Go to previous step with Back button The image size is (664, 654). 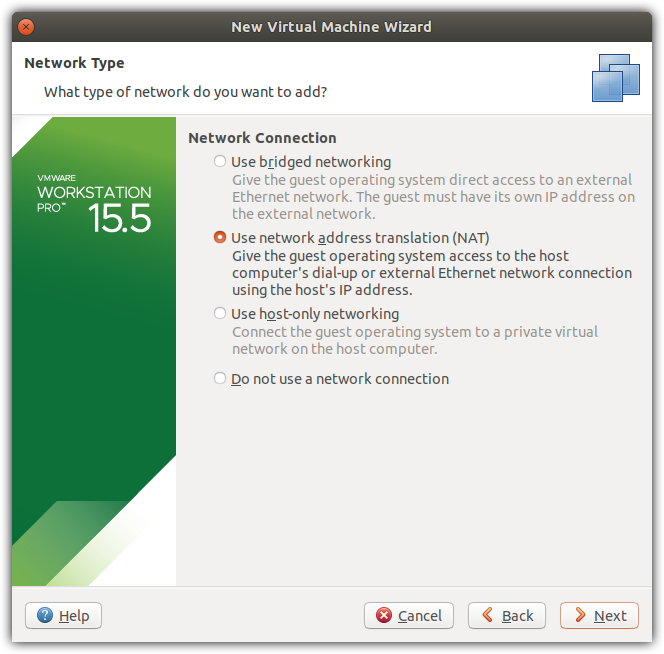506,615
